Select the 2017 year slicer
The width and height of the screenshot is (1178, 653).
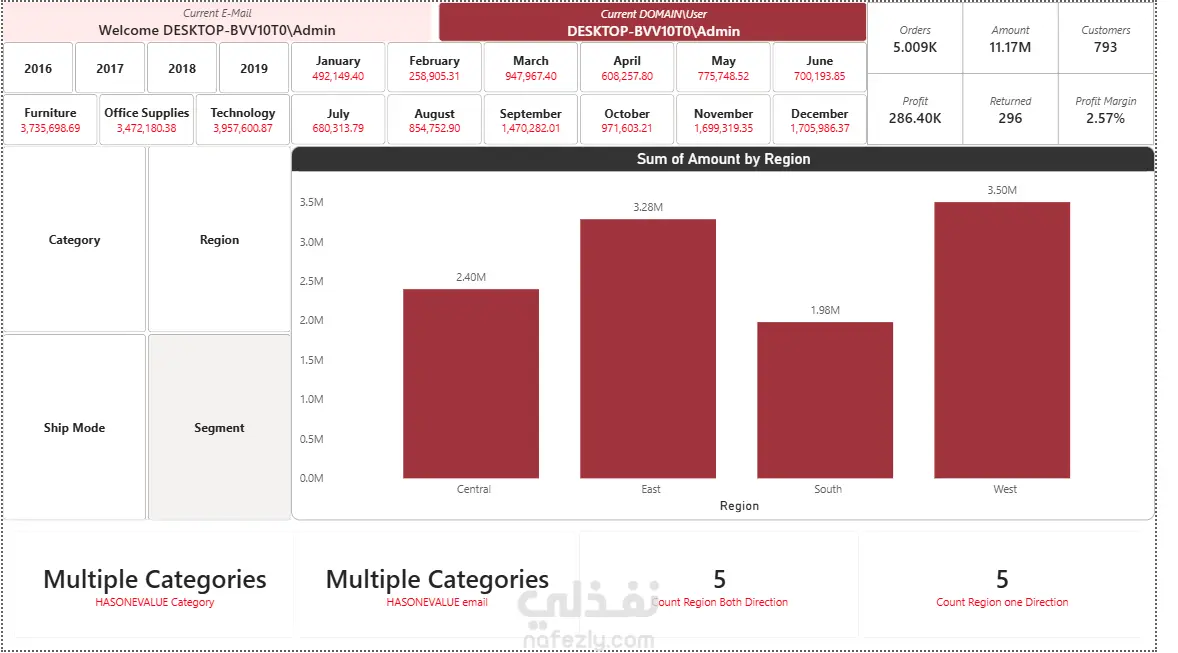pos(110,68)
